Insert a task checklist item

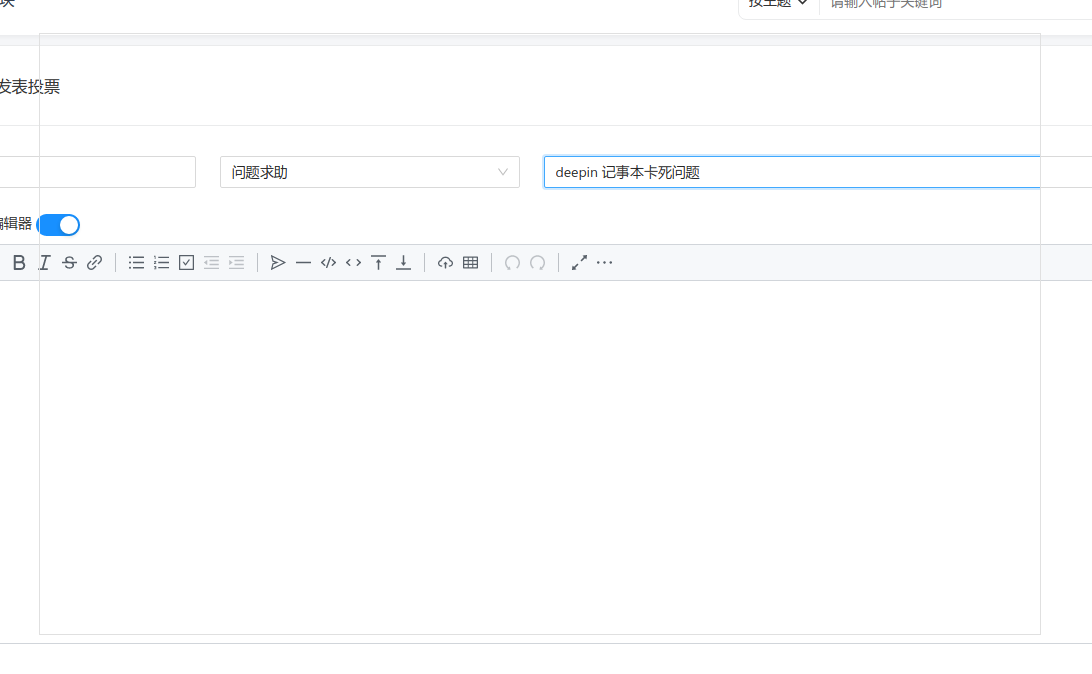click(x=187, y=262)
